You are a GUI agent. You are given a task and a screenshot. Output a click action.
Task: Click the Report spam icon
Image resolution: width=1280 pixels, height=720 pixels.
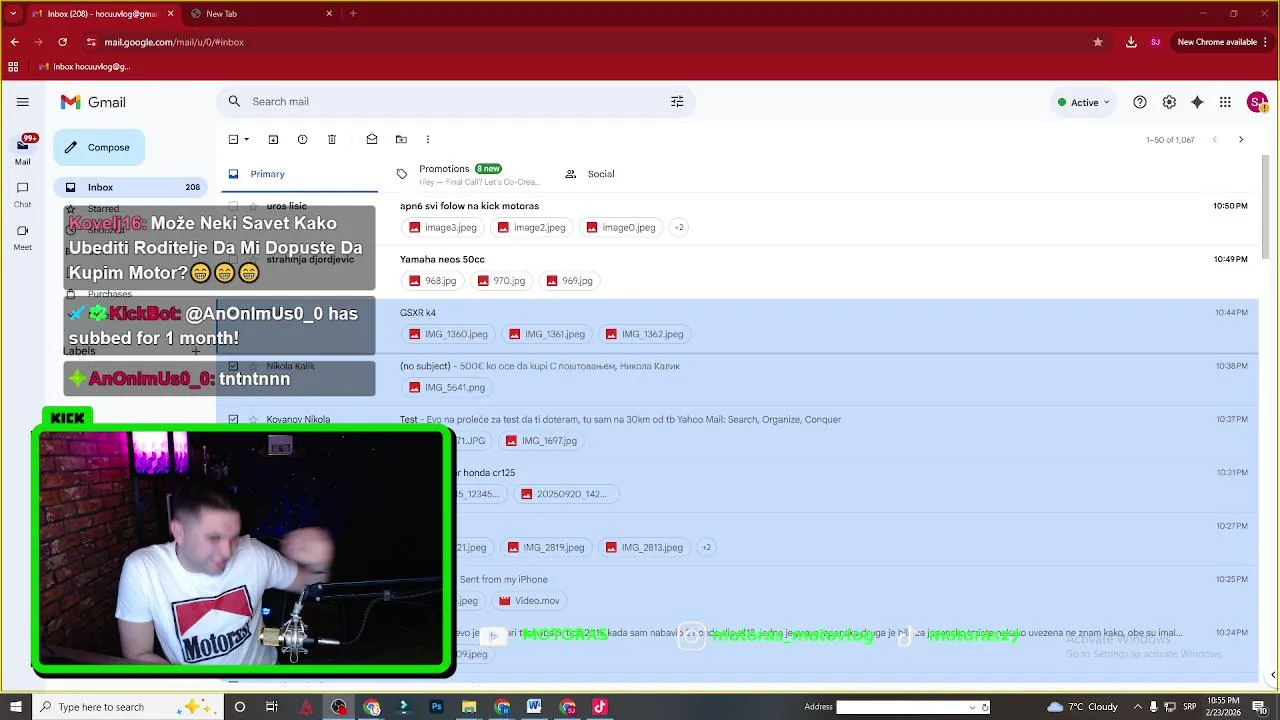coord(302,140)
